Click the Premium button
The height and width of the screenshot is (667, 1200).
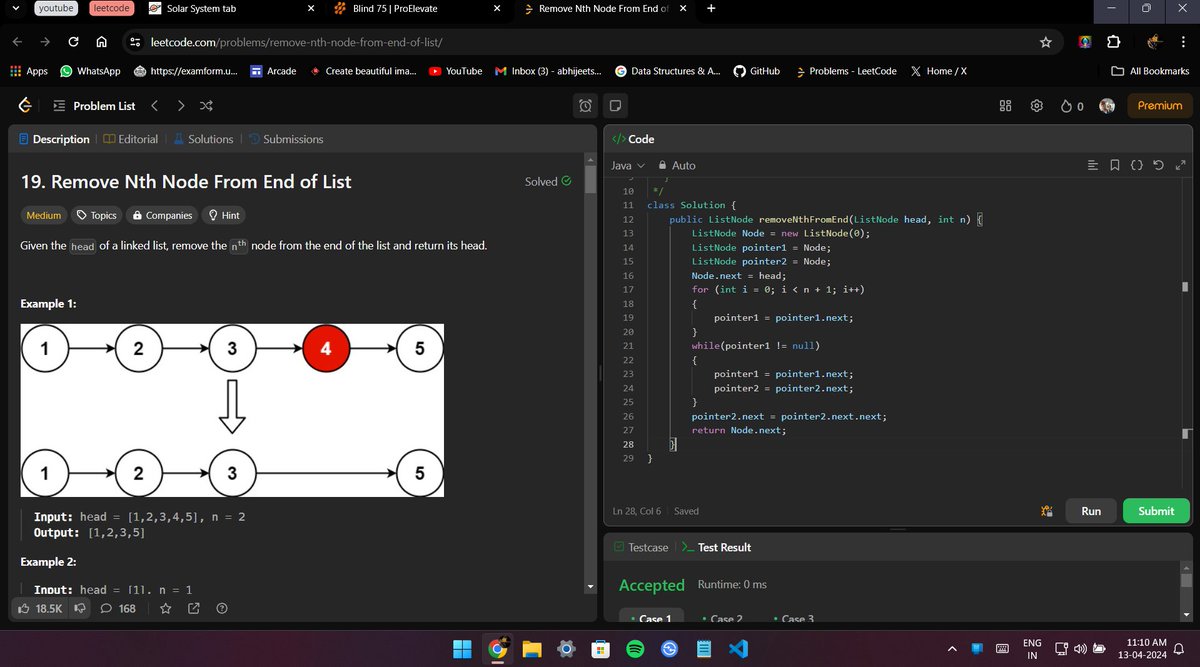1160,105
